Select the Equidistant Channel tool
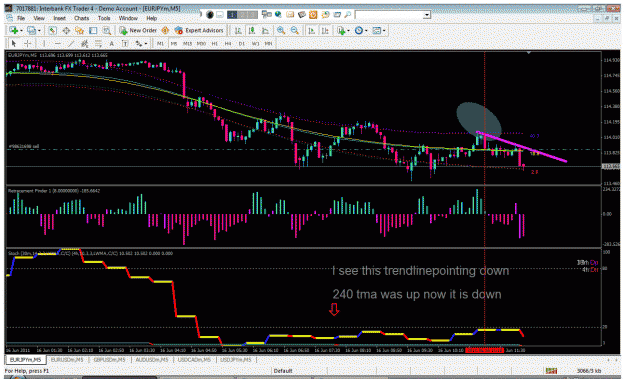This screenshot has height=379, width=625. (85, 43)
